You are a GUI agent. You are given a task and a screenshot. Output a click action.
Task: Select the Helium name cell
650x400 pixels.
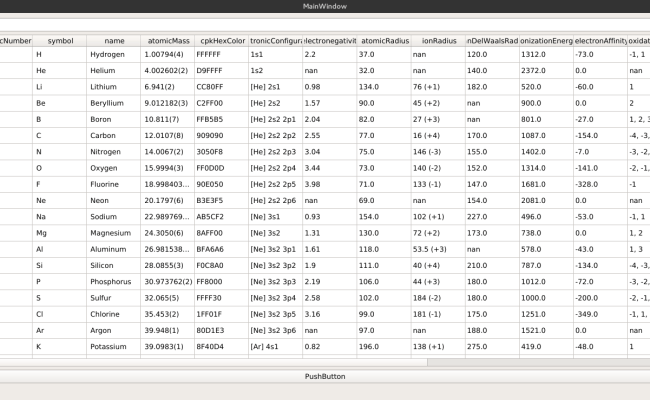coord(114,70)
